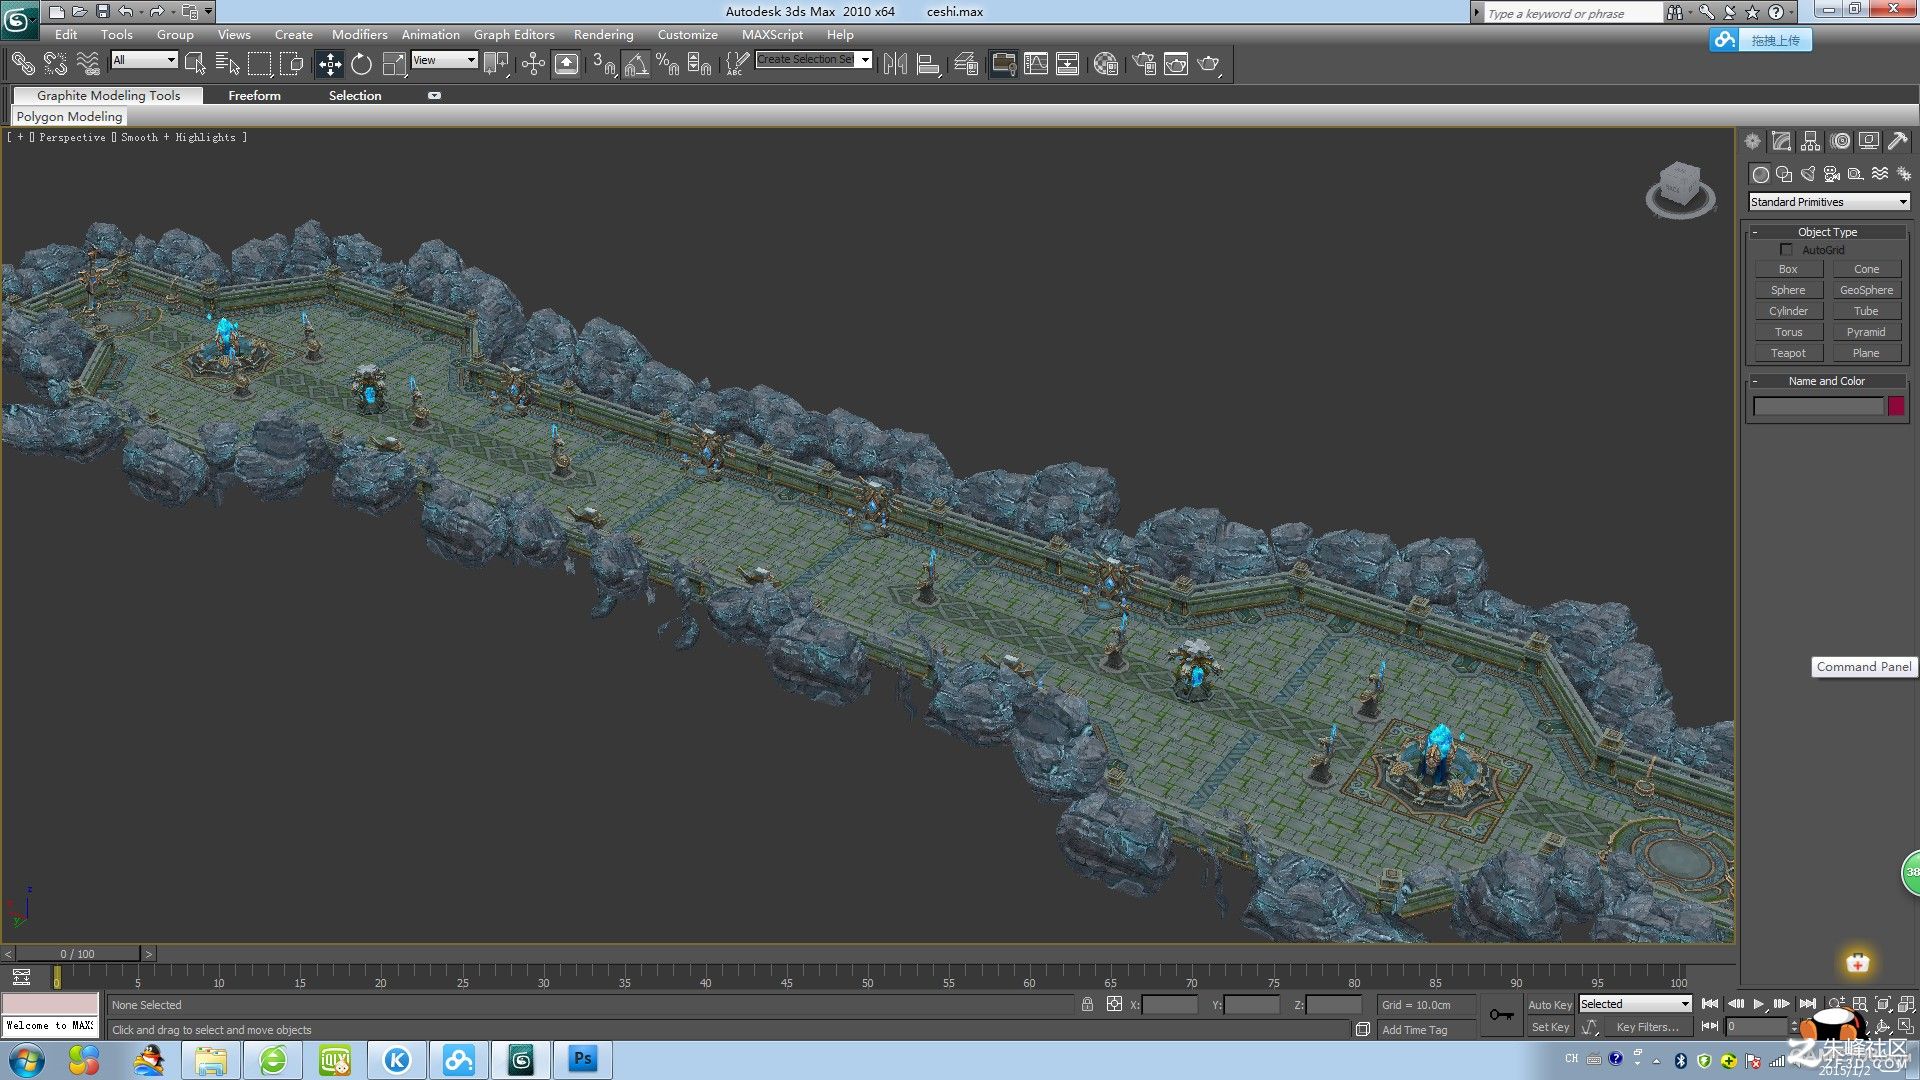Click the GeoSphere button

(x=1866, y=290)
